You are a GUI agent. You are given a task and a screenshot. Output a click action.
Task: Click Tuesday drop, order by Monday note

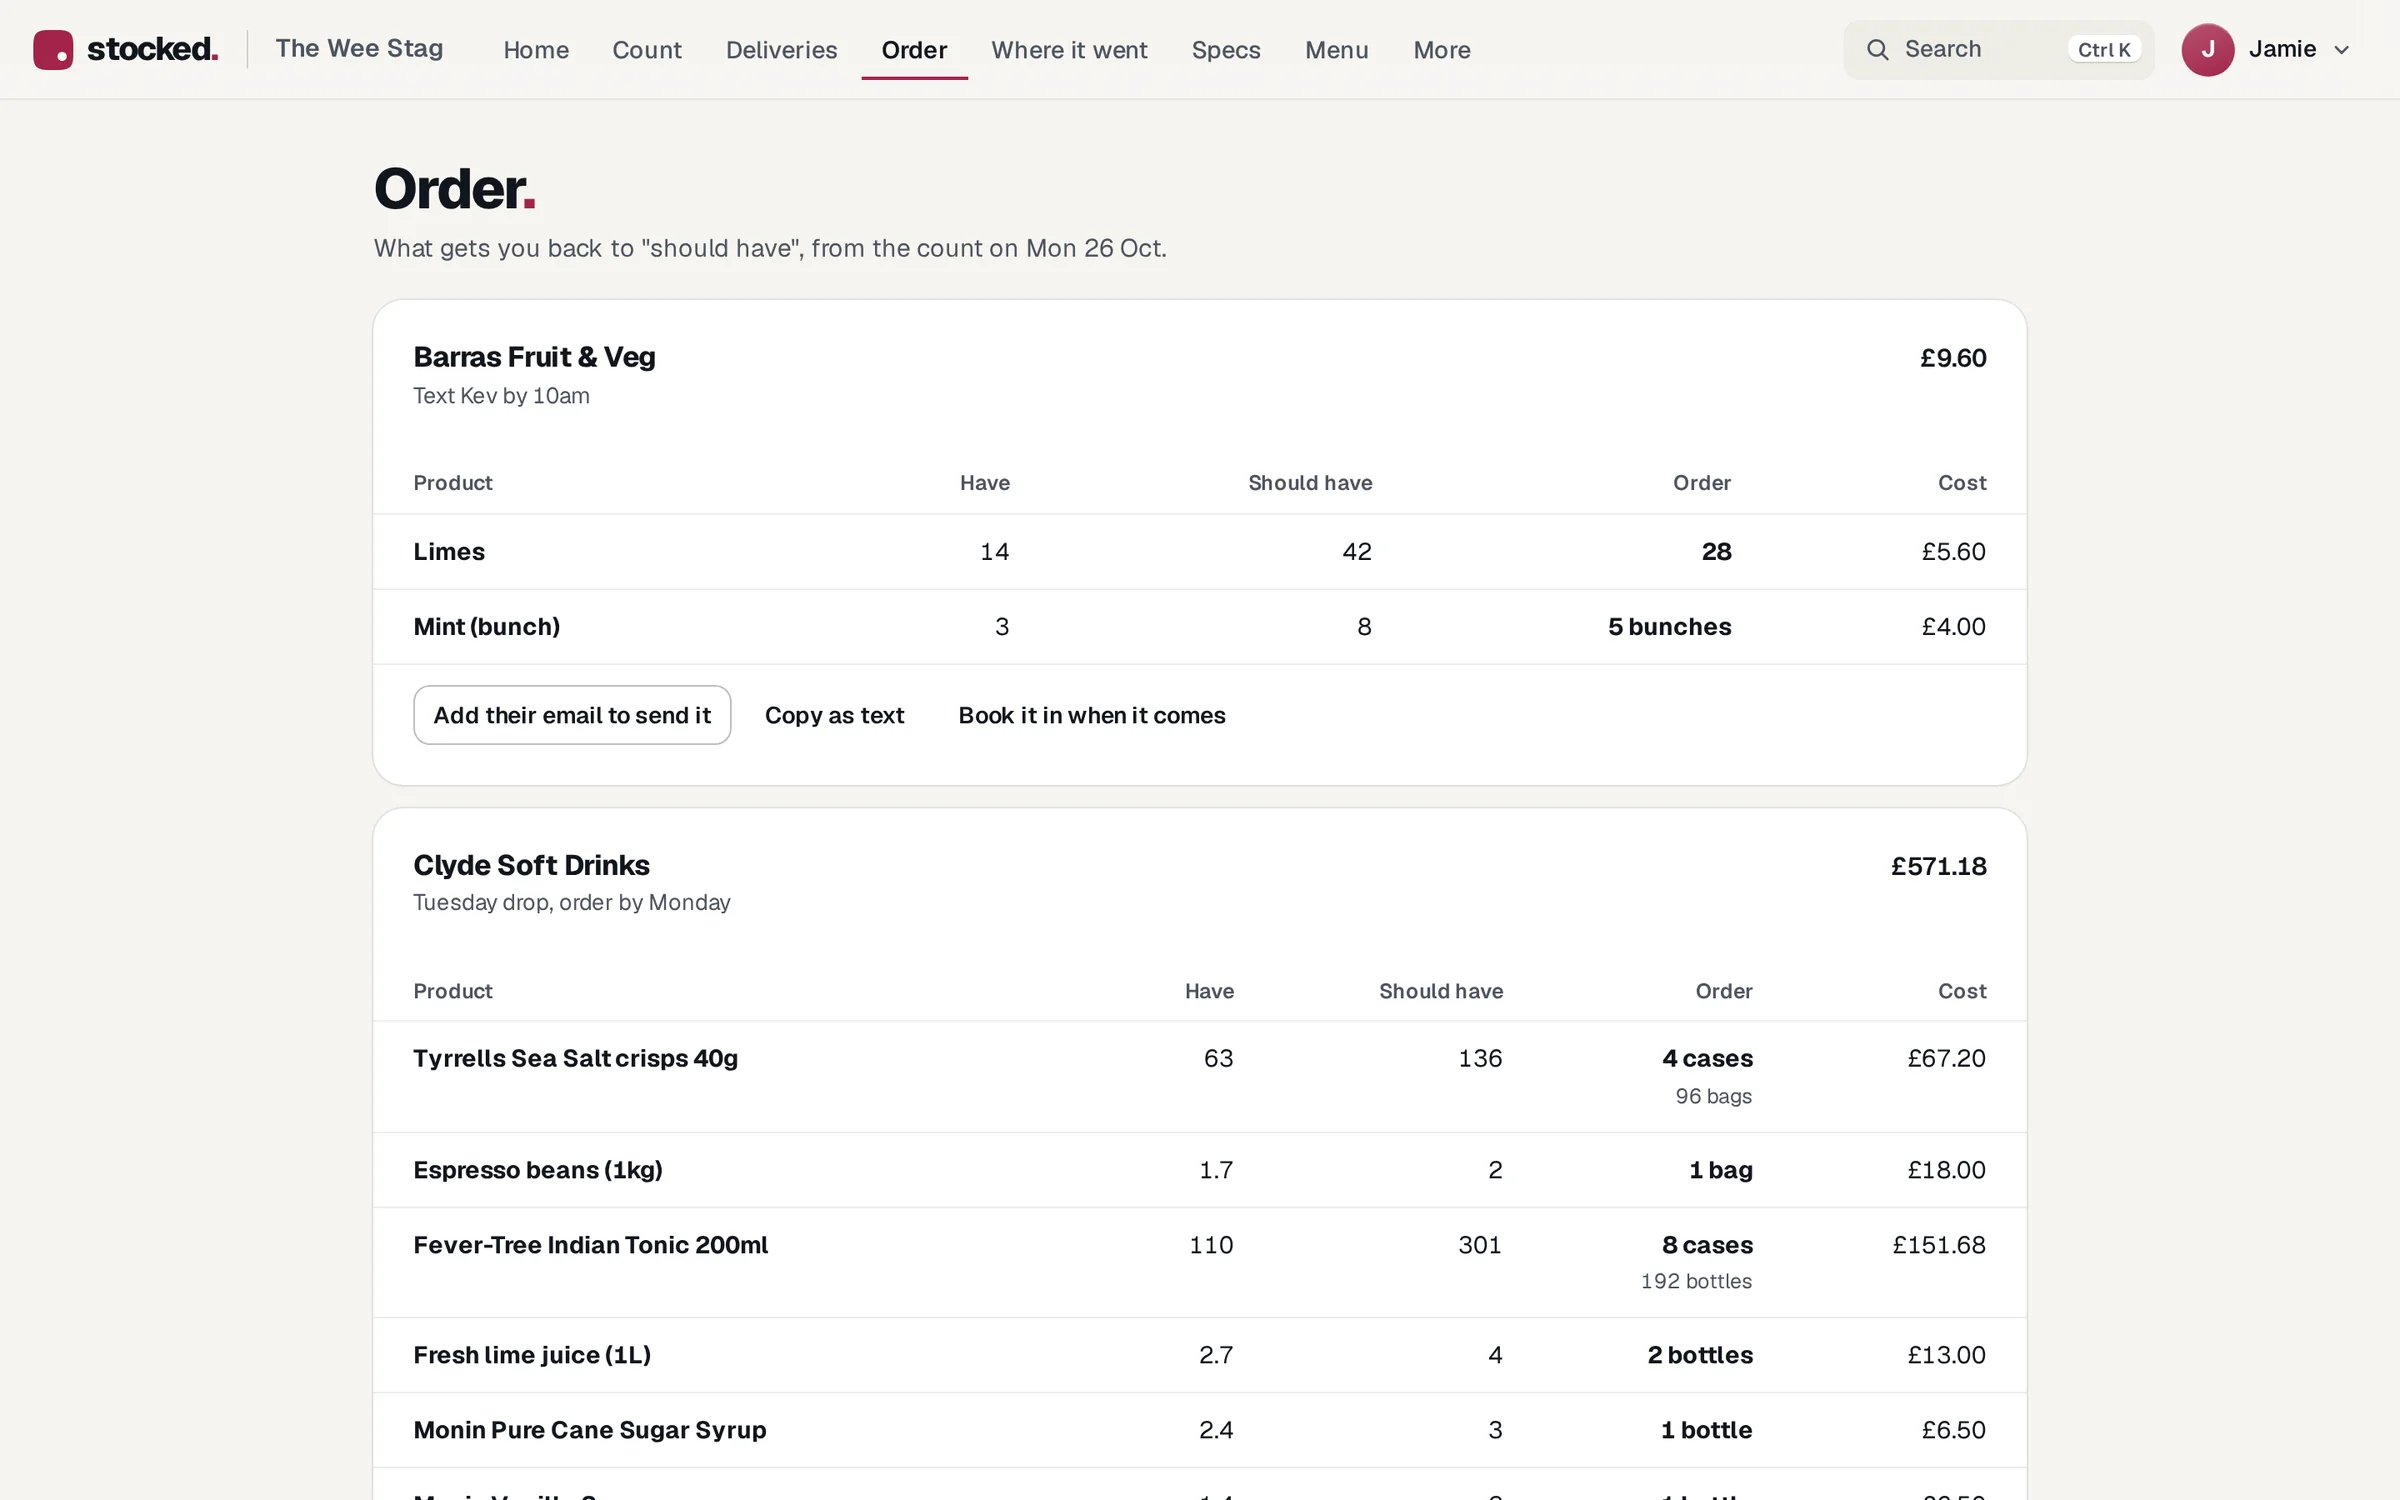[x=571, y=902]
